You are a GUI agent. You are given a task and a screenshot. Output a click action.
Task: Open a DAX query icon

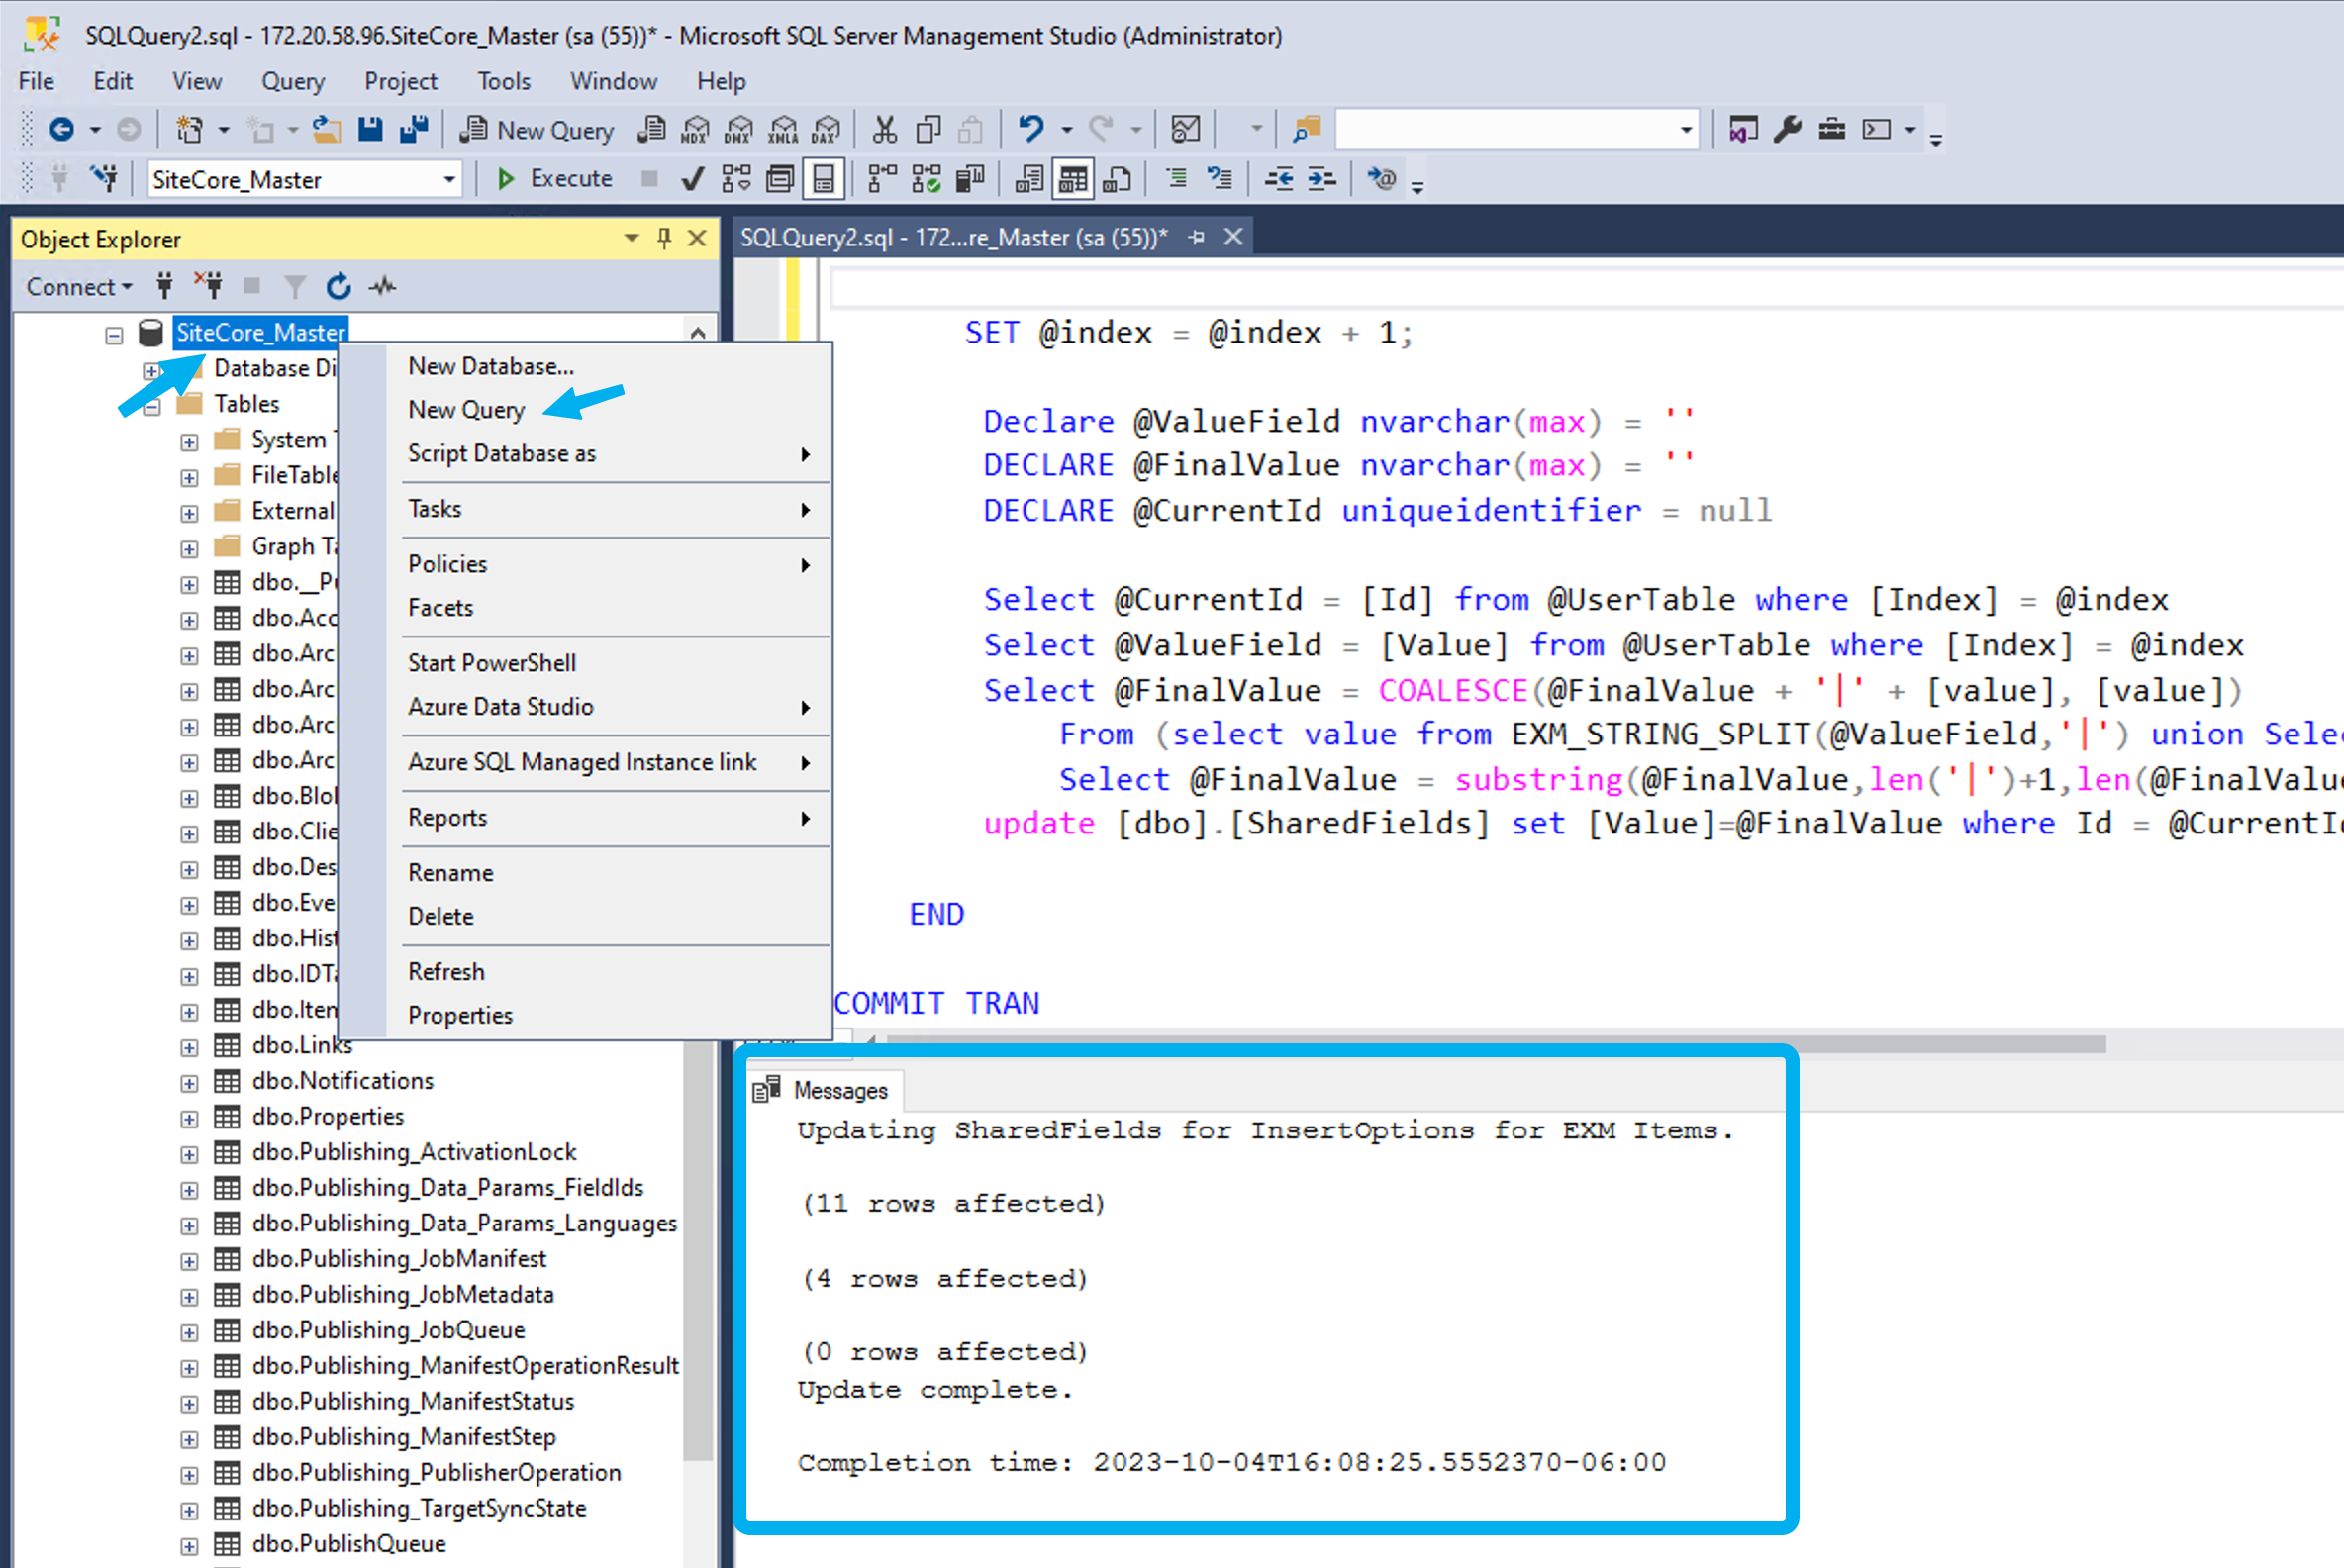click(x=826, y=129)
